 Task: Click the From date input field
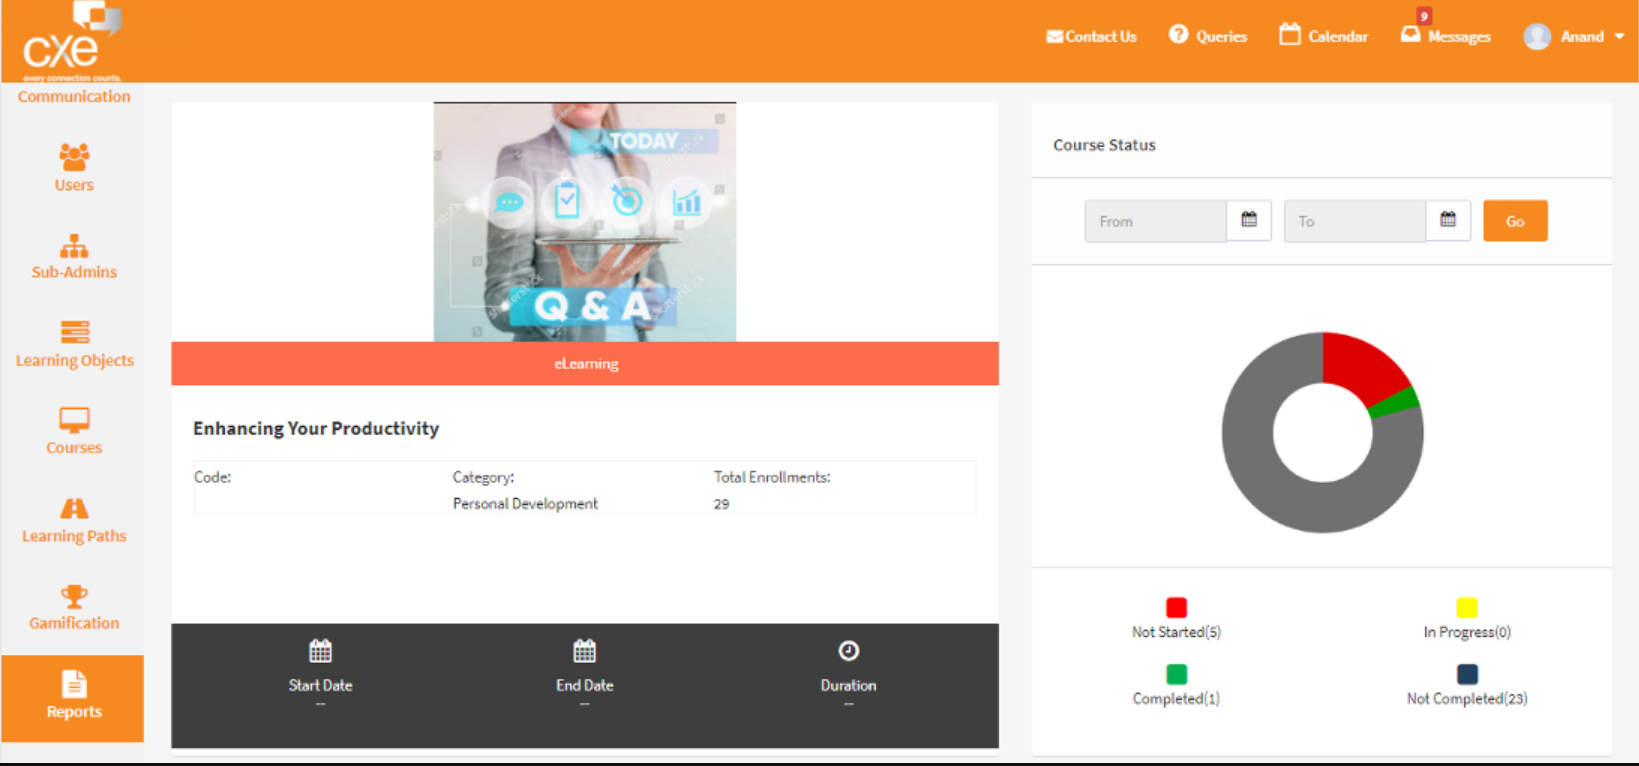[x=1155, y=221]
